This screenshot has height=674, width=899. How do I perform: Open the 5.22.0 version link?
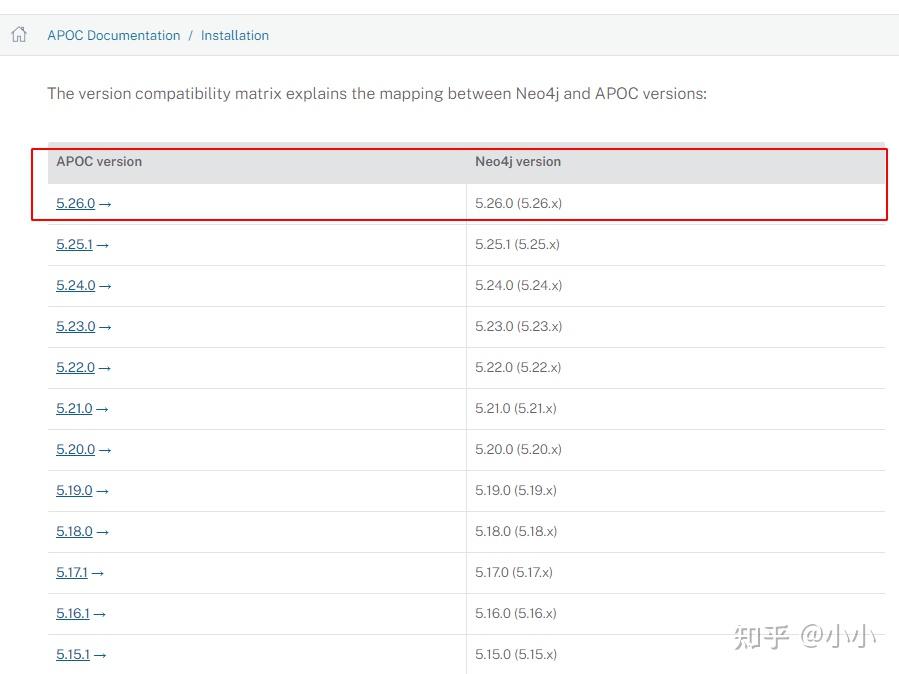point(75,367)
